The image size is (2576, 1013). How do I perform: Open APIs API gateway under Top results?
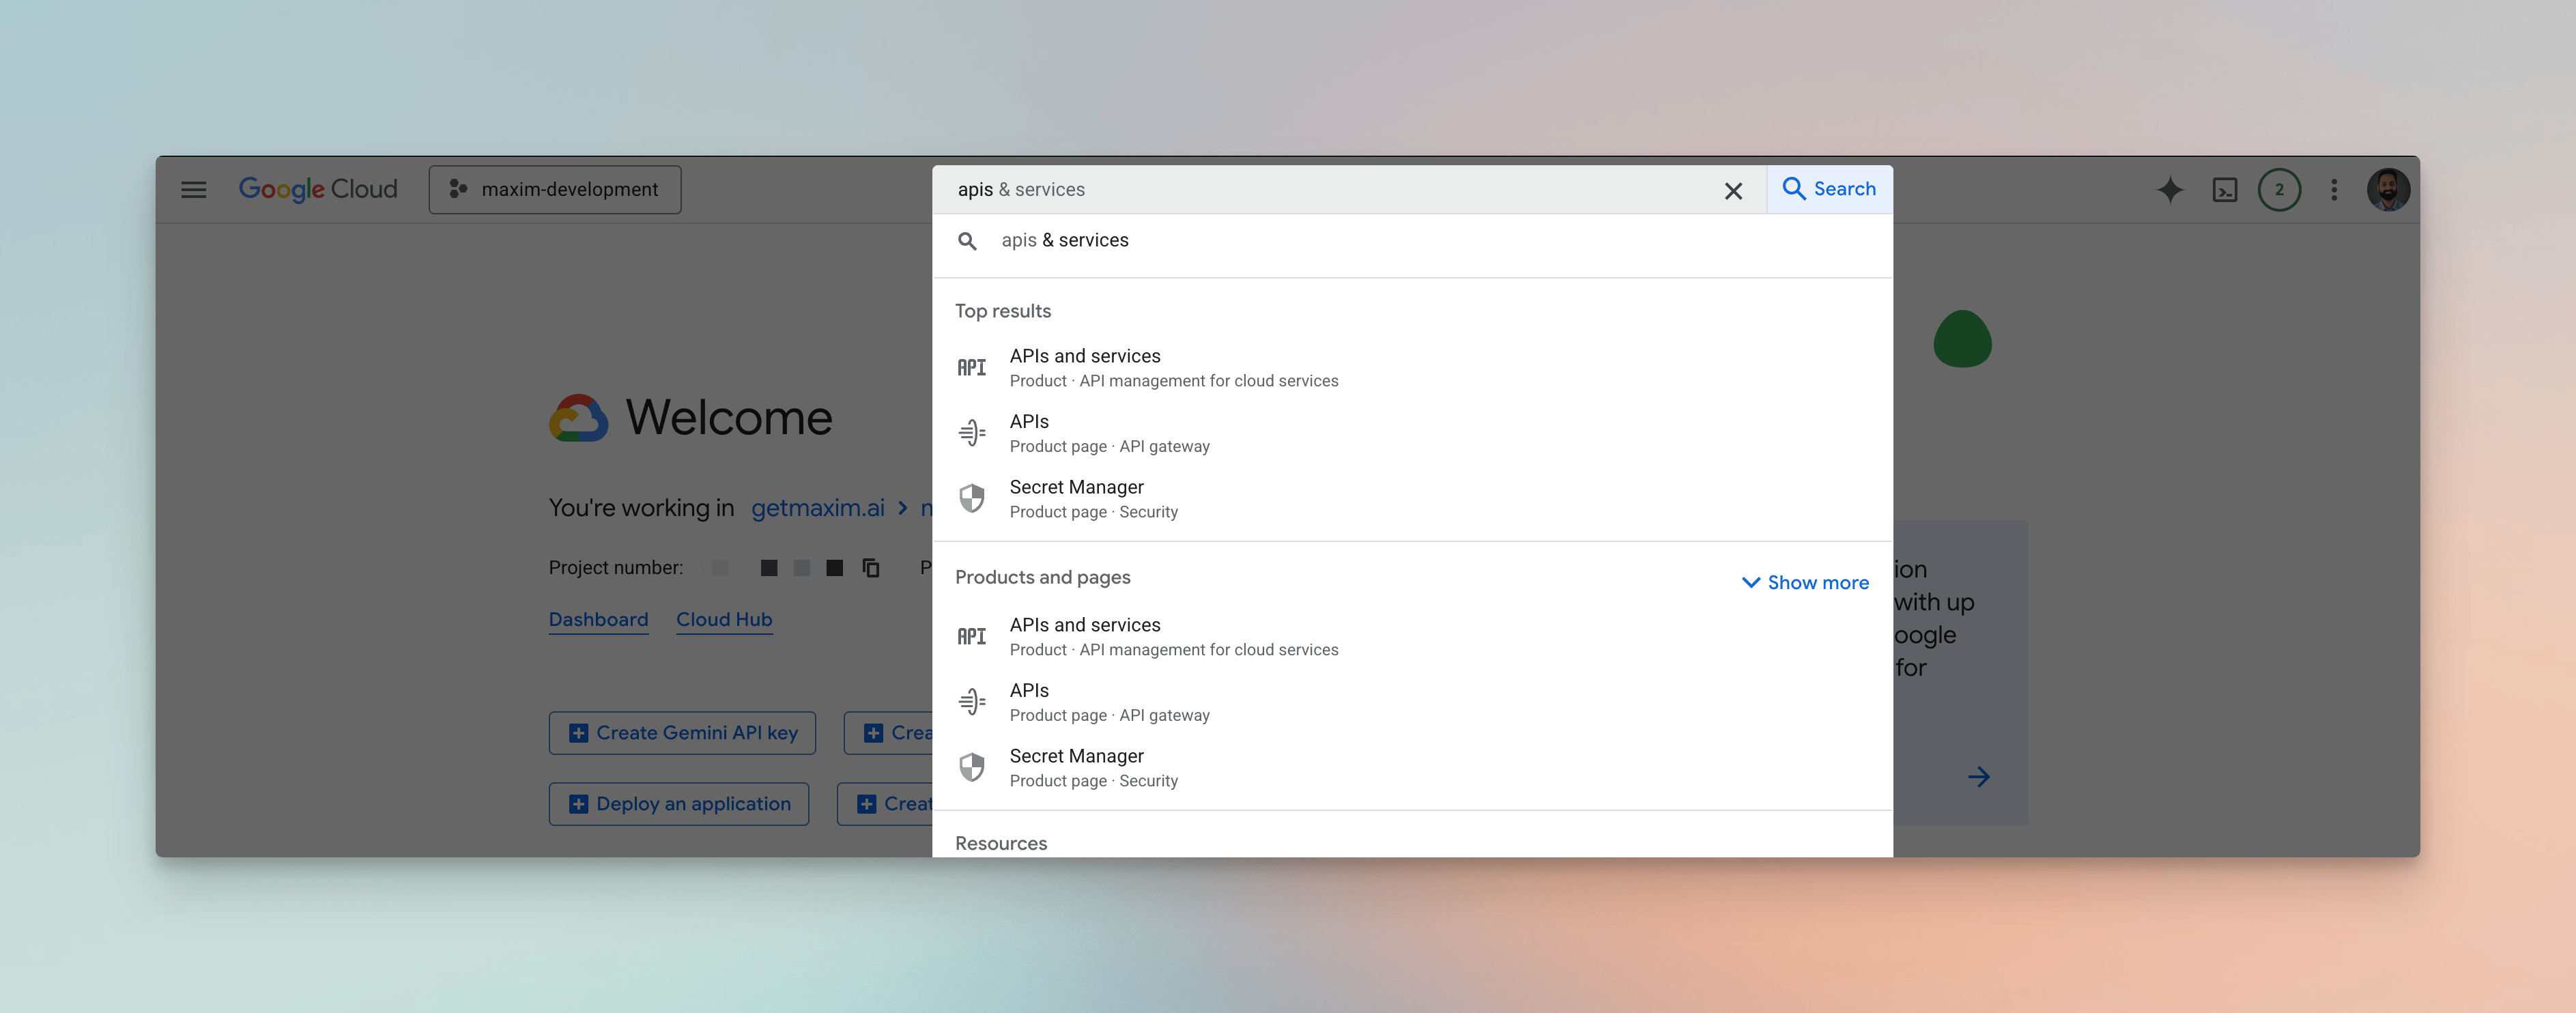coord(1412,433)
